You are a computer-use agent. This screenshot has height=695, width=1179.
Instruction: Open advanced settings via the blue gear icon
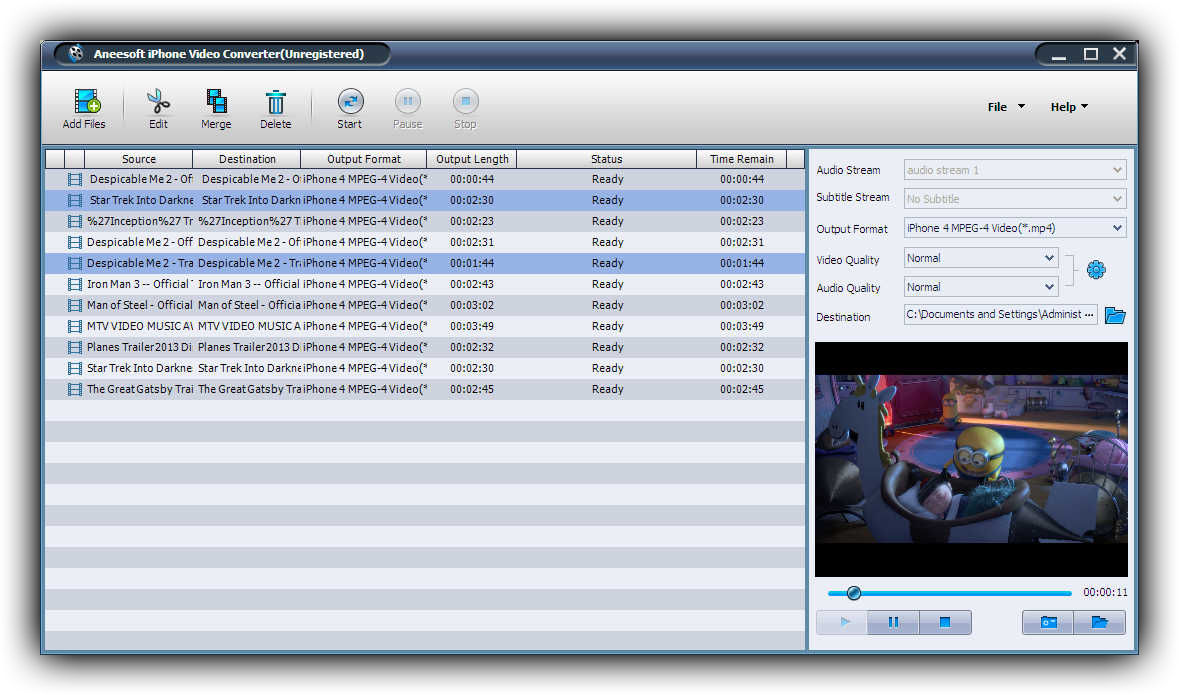(x=1096, y=270)
